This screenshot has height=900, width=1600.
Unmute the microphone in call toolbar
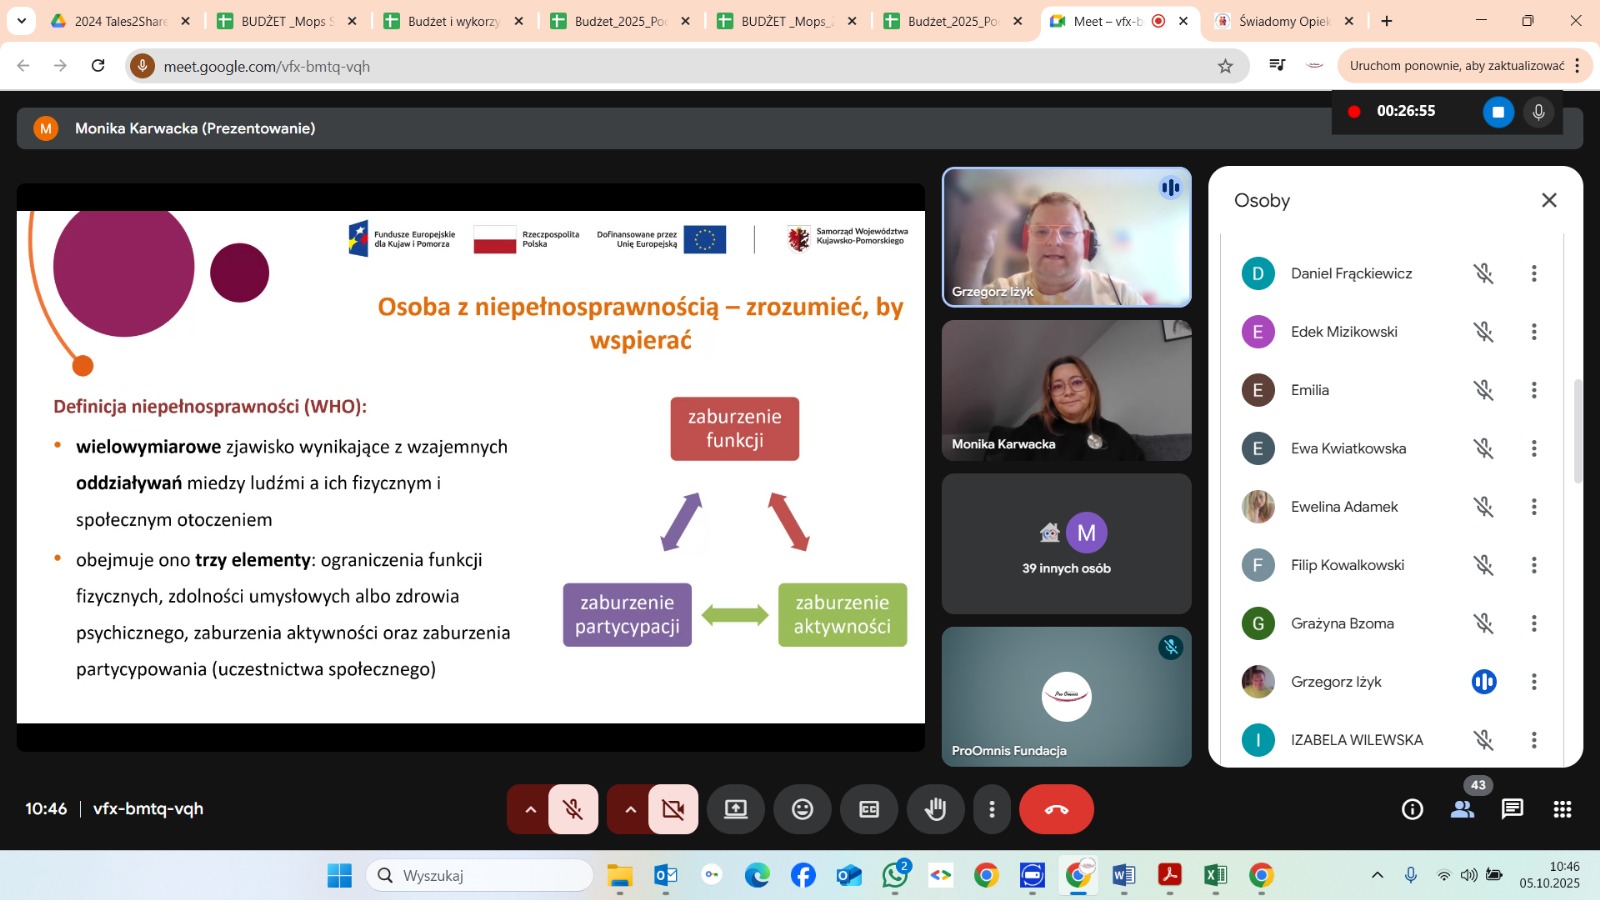(573, 809)
